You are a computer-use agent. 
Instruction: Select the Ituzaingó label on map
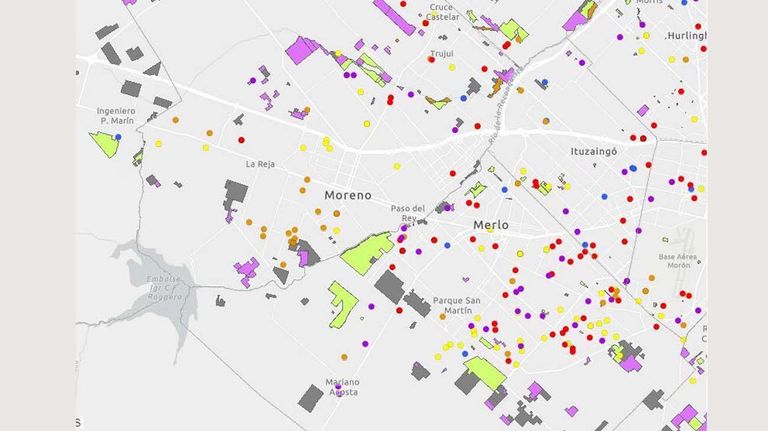(594, 152)
